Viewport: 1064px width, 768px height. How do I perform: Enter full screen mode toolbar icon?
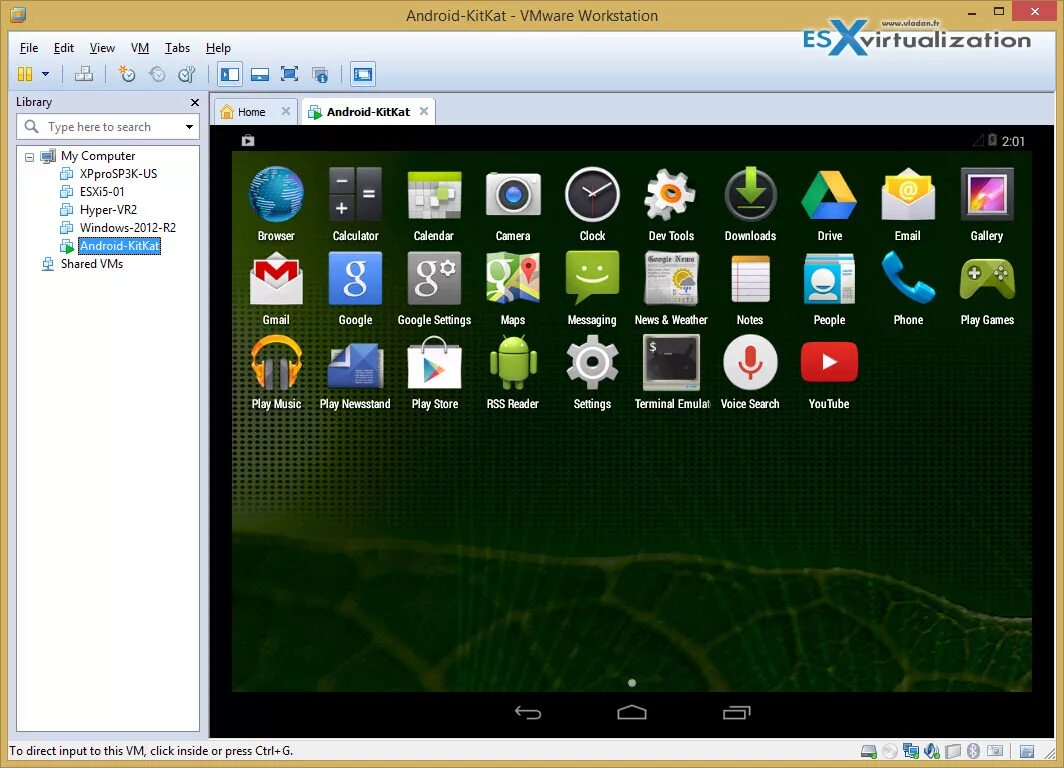(x=290, y=74)
